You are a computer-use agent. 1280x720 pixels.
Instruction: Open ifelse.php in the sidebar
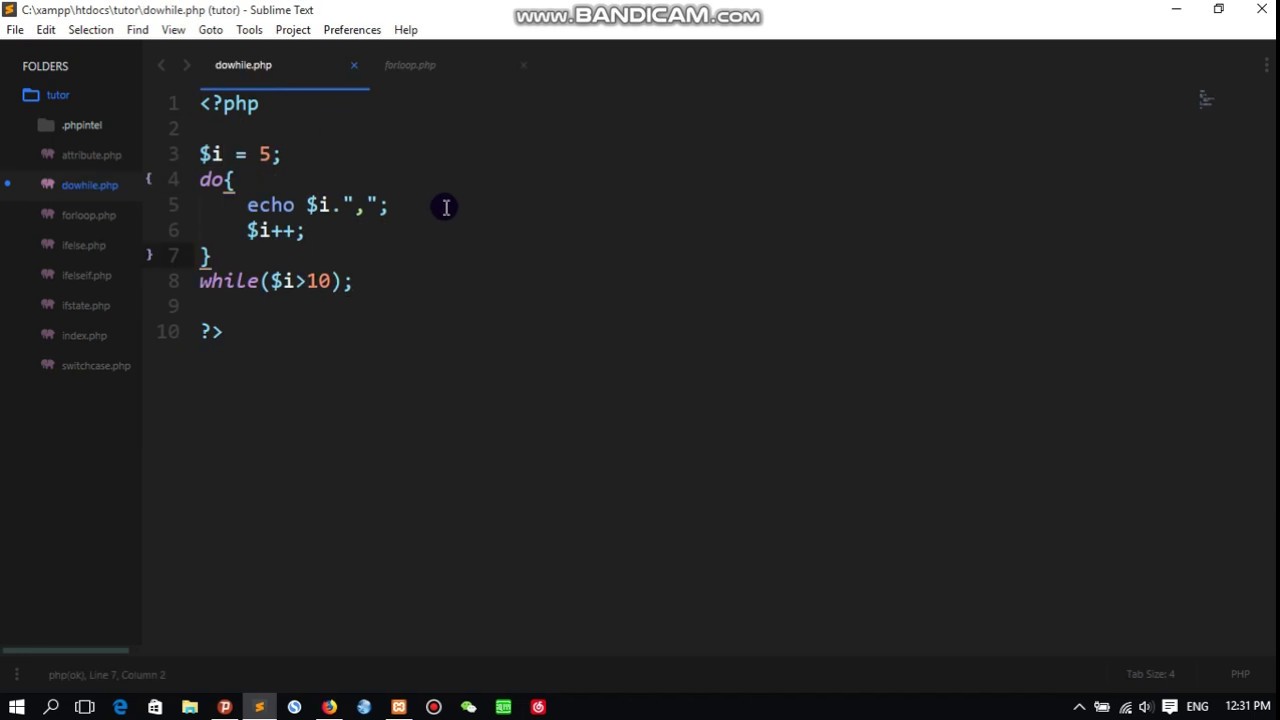tap(83, 245)
